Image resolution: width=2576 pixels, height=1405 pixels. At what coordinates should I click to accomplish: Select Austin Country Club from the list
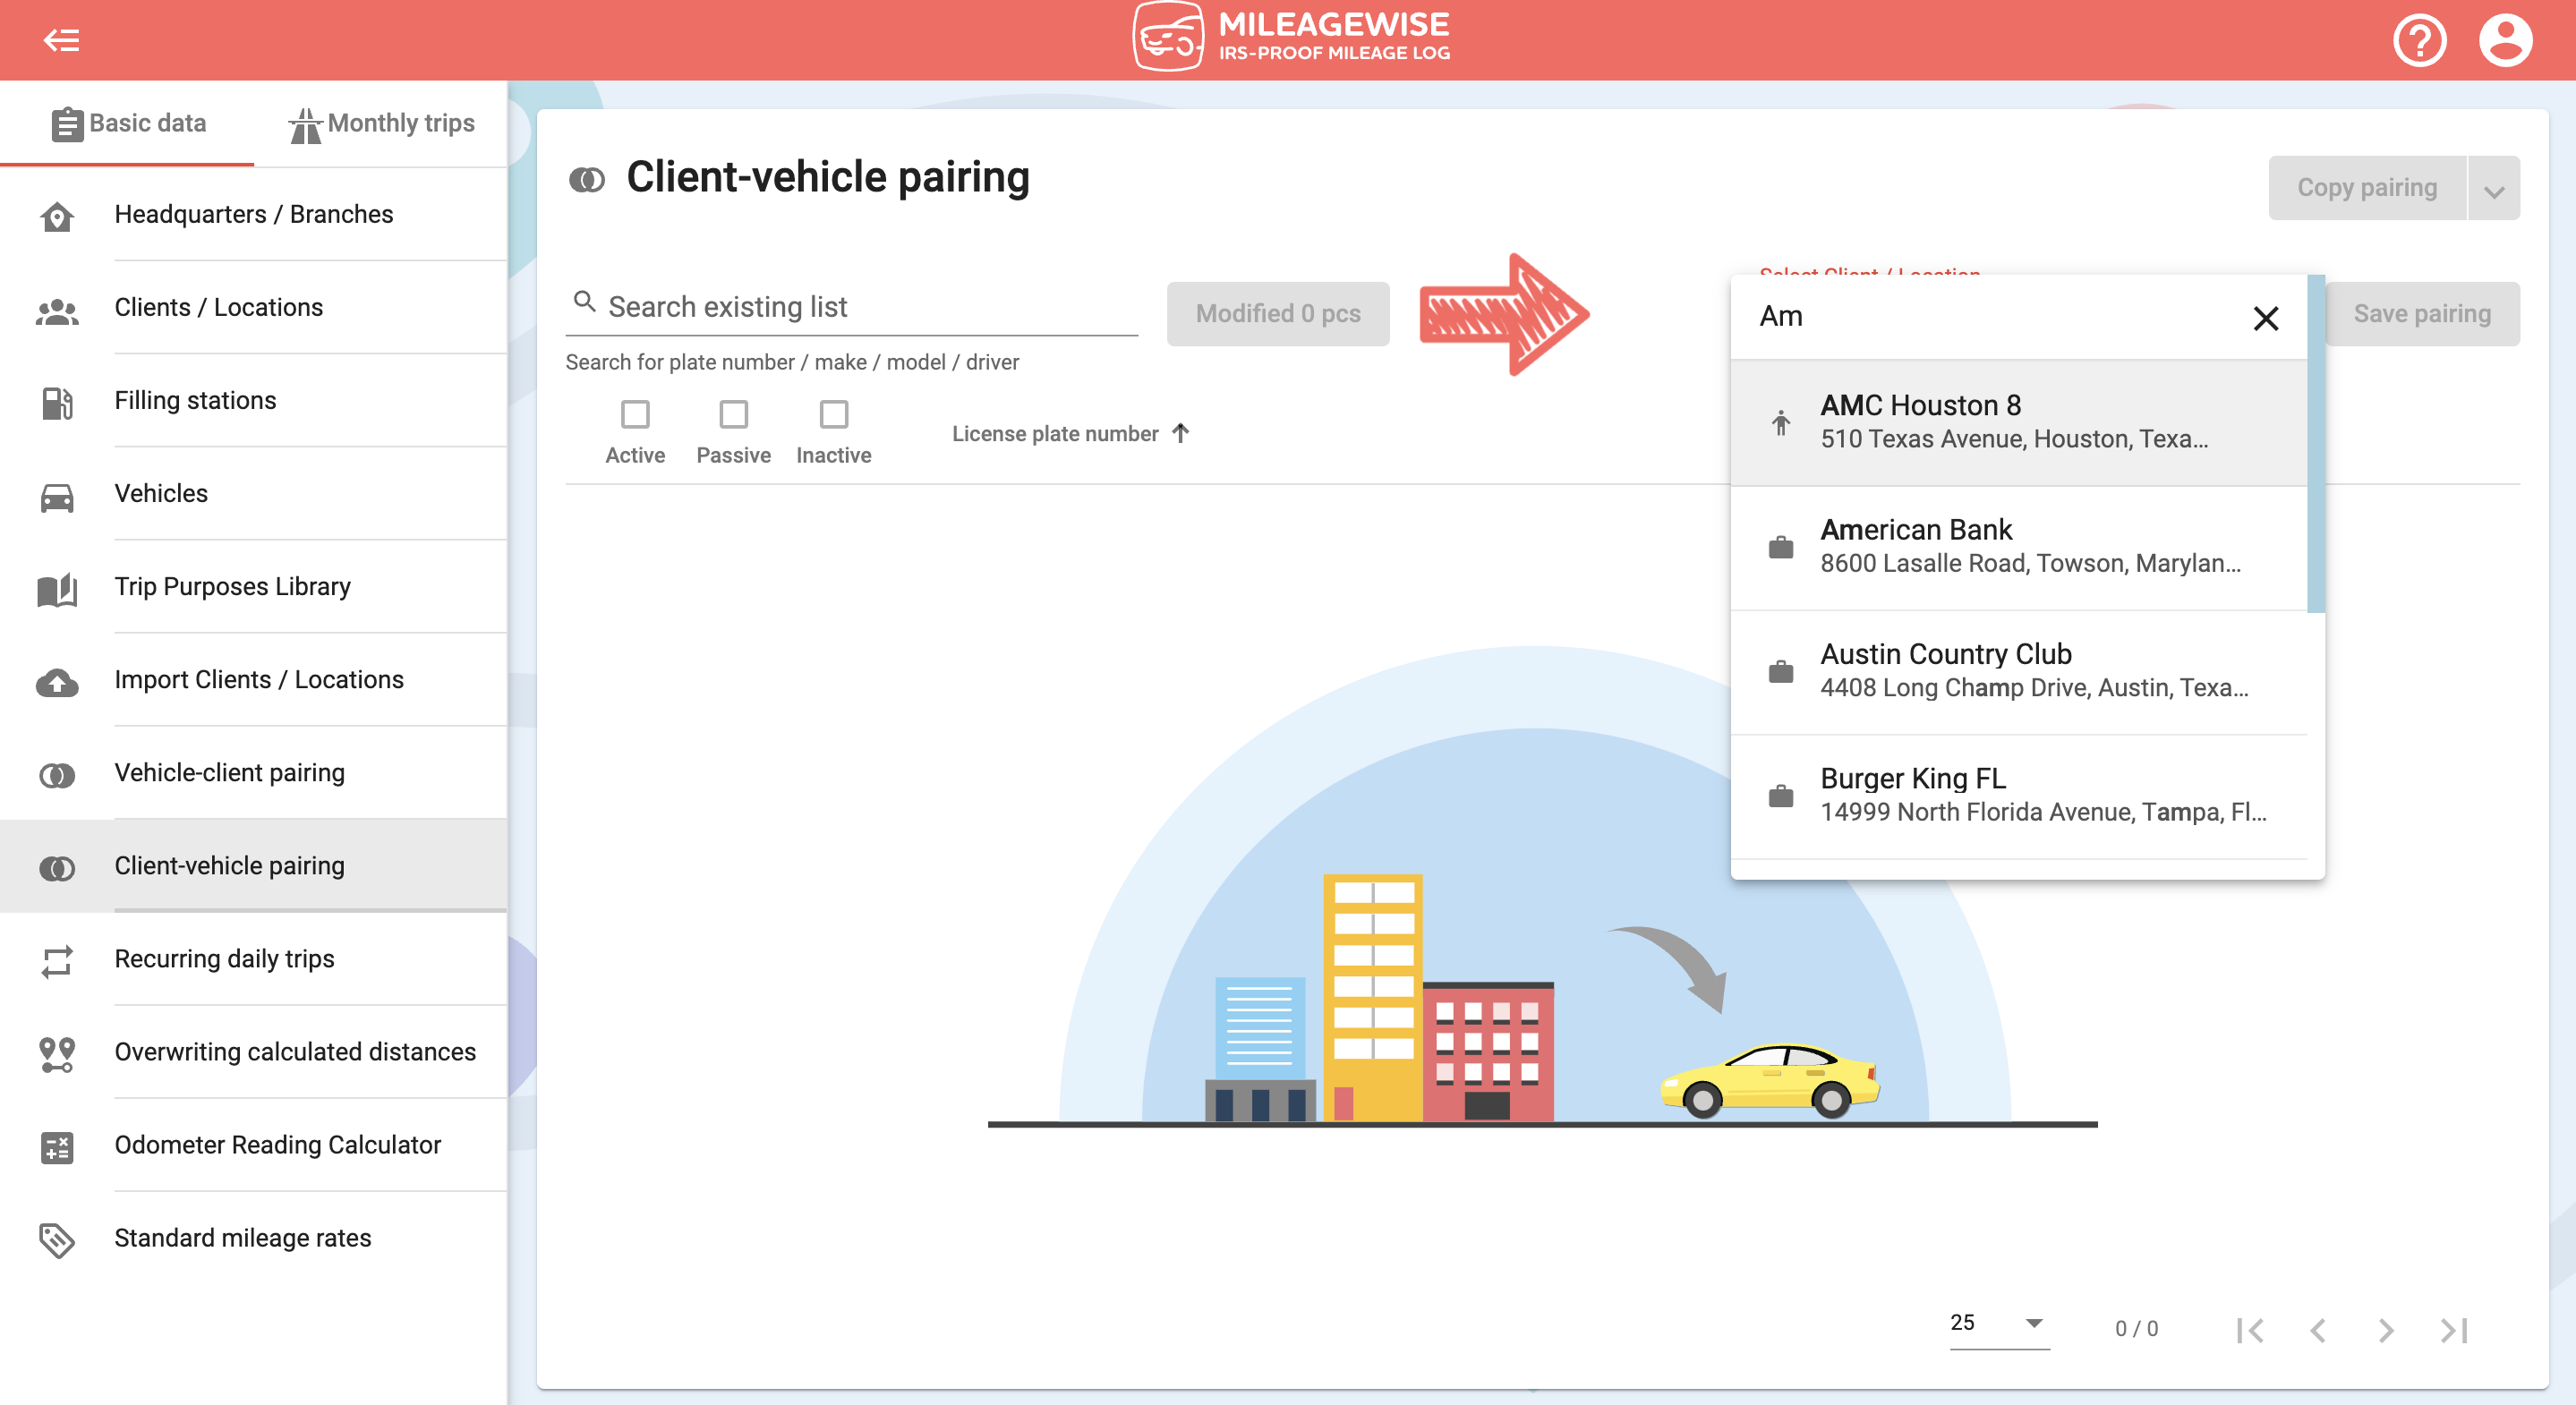[2018, 671]
